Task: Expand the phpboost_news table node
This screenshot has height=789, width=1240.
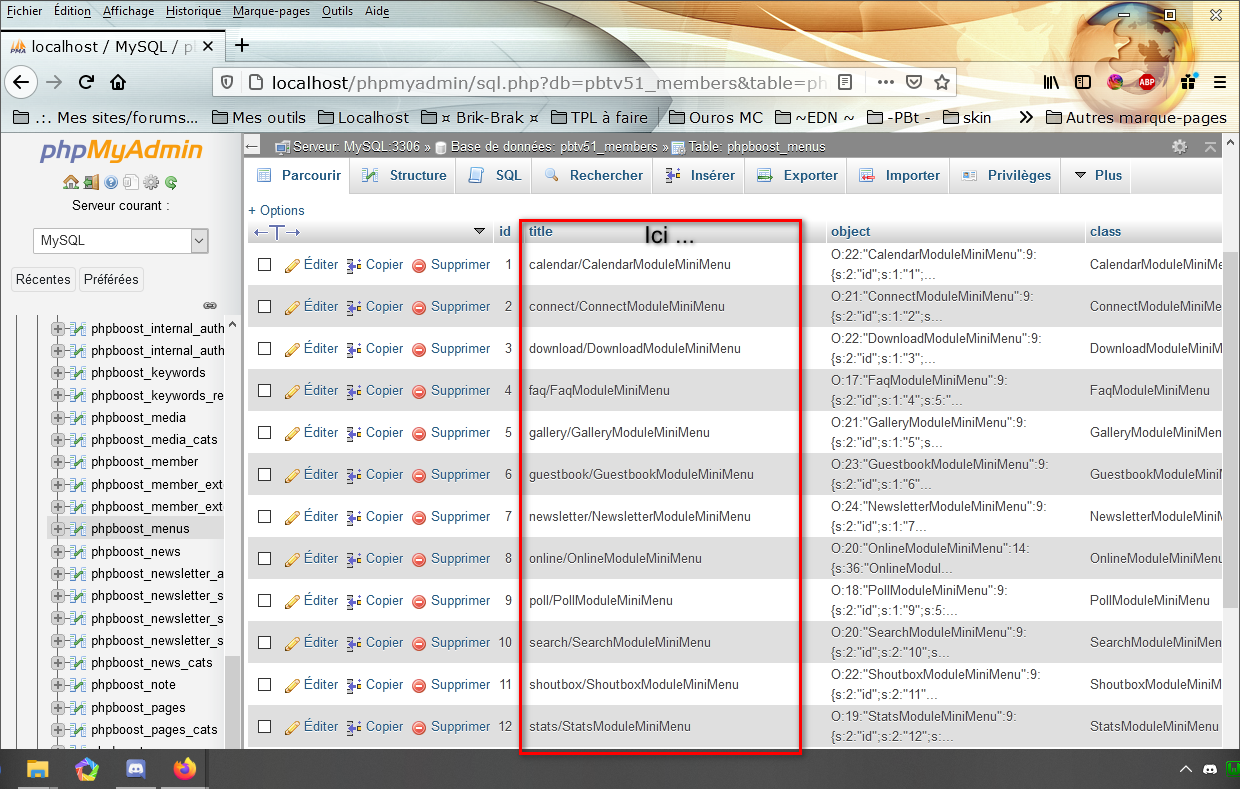Action: (58, 552)
